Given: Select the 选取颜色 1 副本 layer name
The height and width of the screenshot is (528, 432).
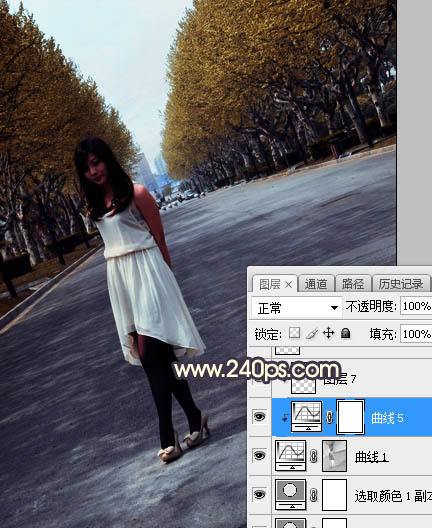Looking at the screenshot, I should (x=393, y=496).
